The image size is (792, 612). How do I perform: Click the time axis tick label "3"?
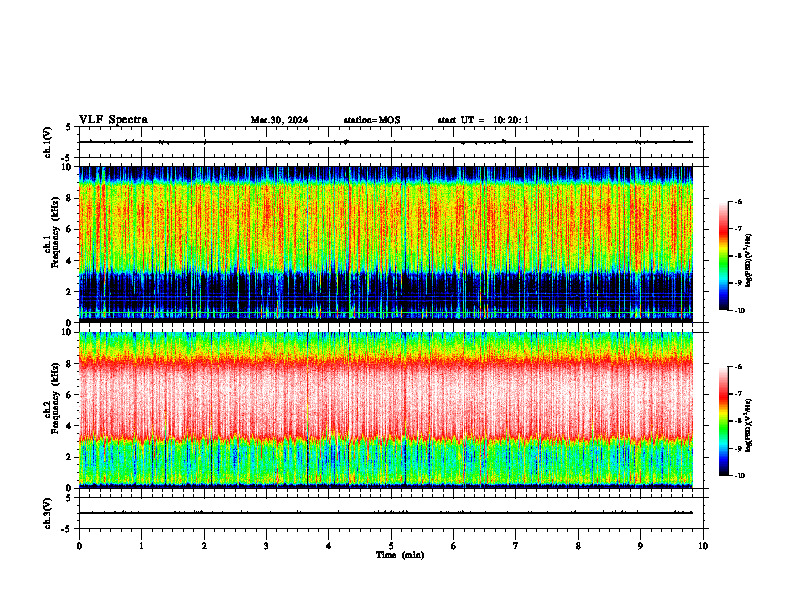point(266,546)
